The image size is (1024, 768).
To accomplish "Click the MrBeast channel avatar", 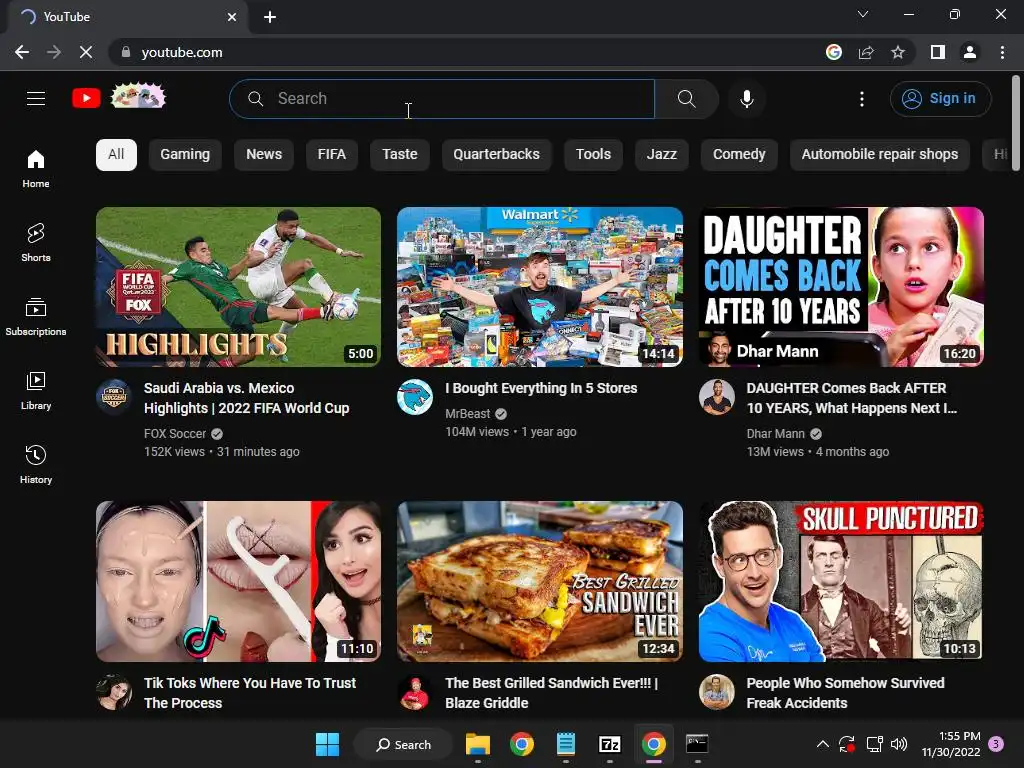I will pyautogui.click(x=415, y=396).
